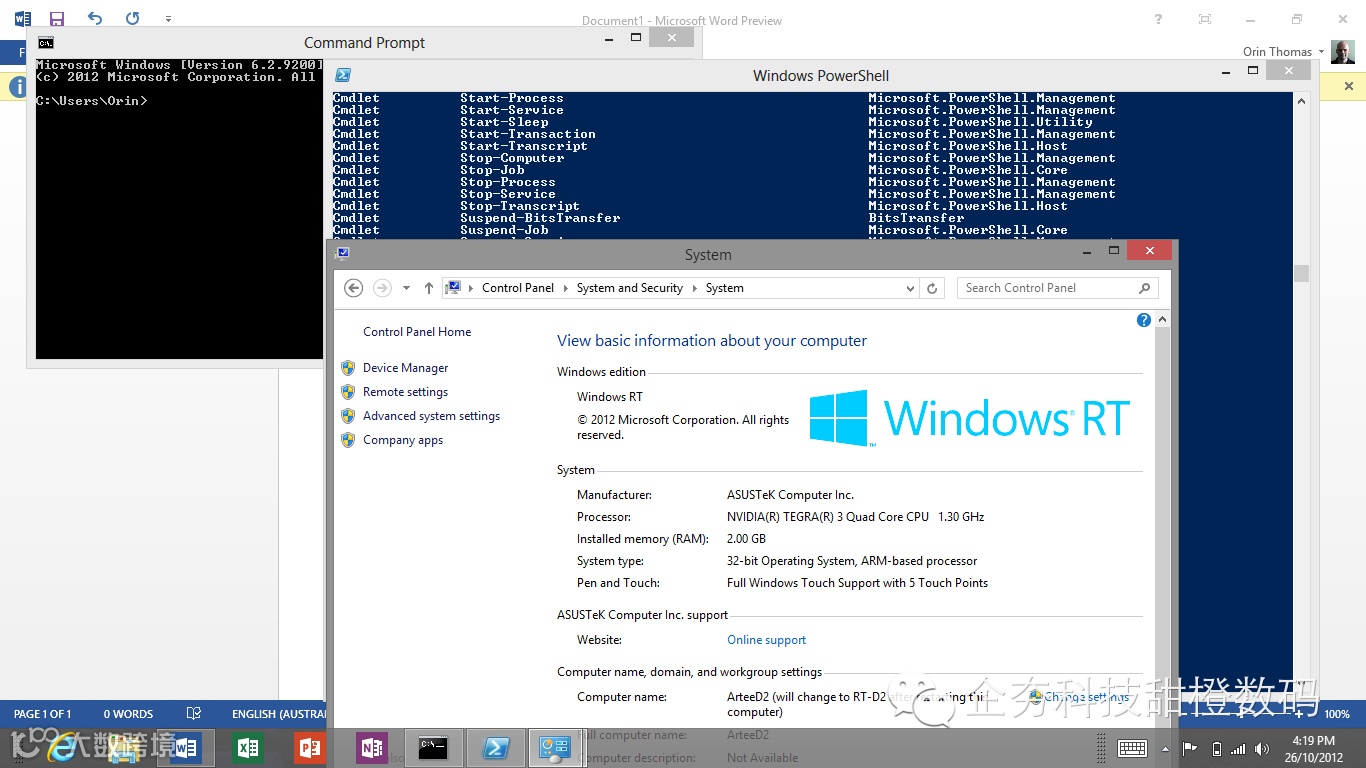The image size is (1366, 768).
Task: Click the Word application icon in title bar
Action: (x=22, y=19)
